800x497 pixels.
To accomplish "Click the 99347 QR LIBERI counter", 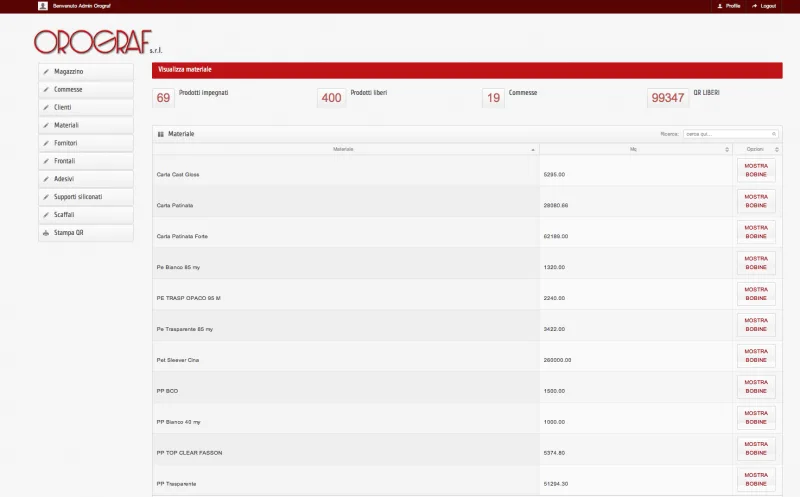I will coord(668,98).
